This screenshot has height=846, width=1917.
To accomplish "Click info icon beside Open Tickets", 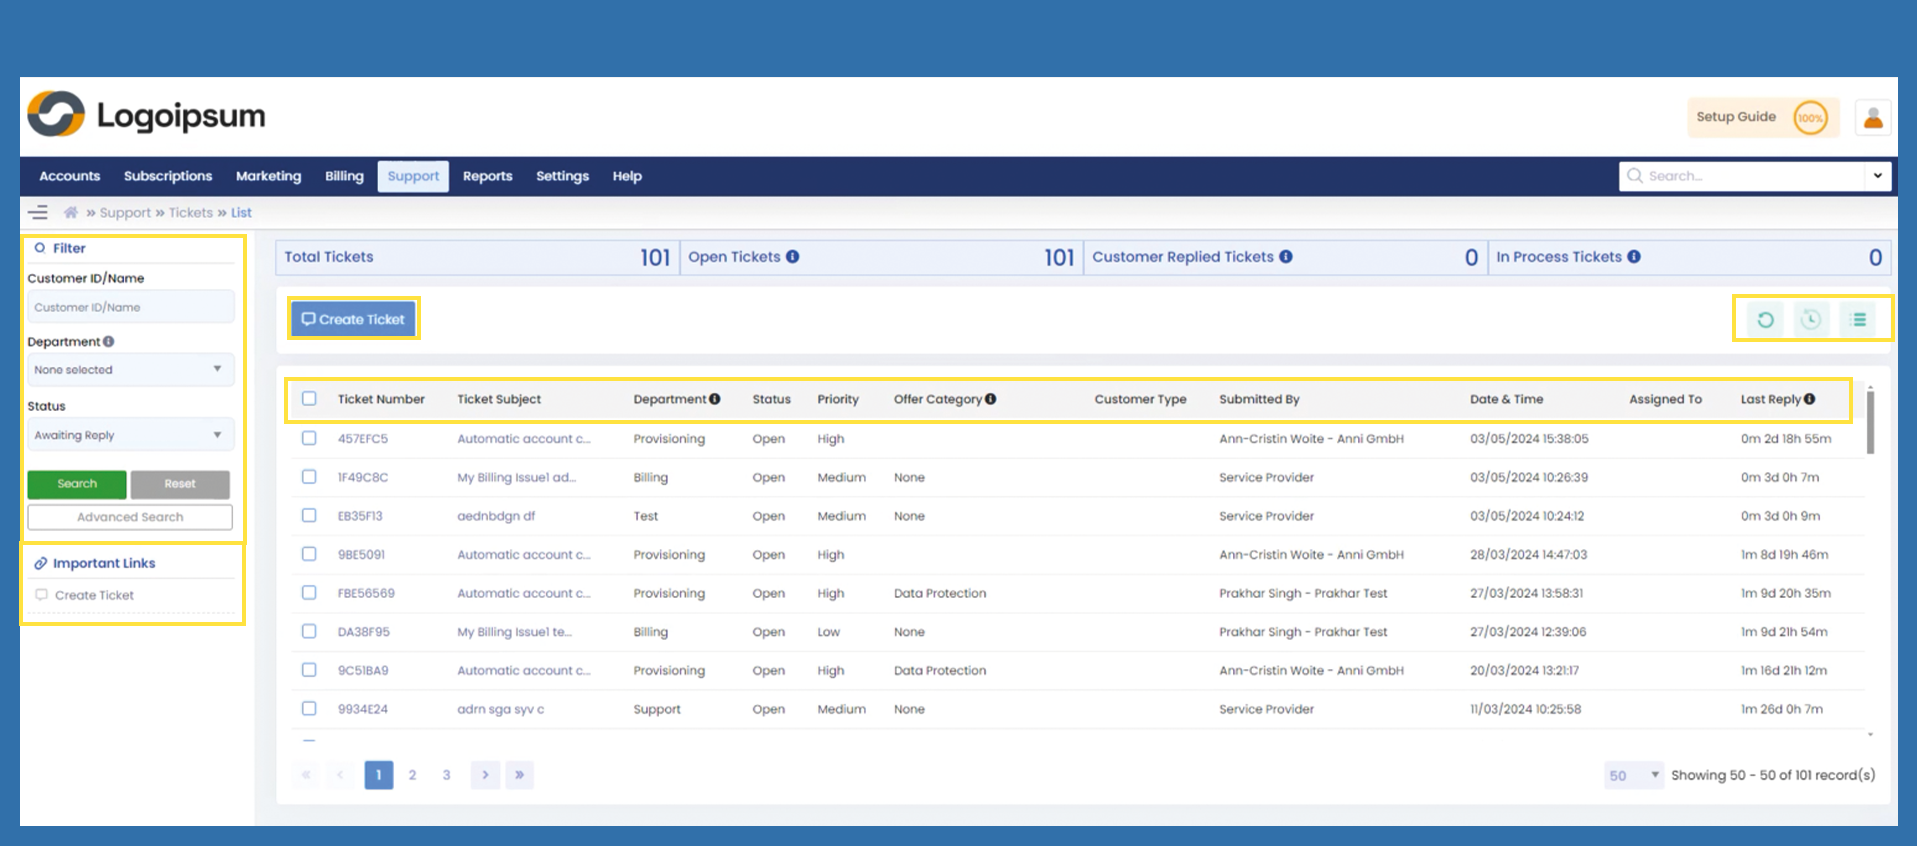I will 792,257.
